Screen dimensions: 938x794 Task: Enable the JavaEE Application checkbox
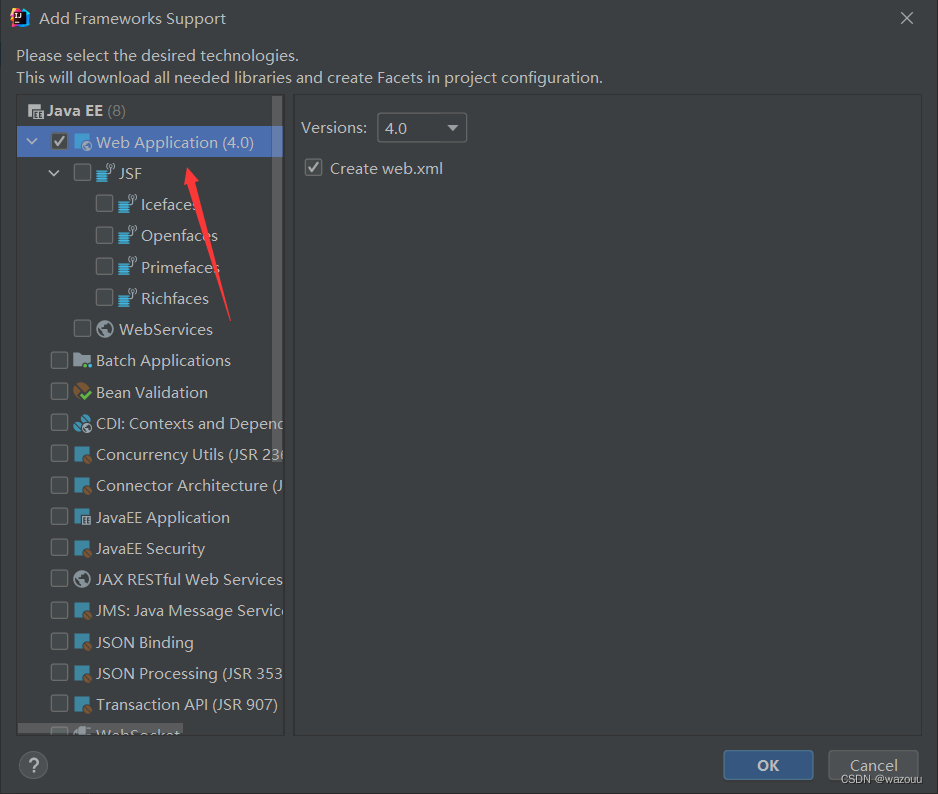tap(59, 516)
